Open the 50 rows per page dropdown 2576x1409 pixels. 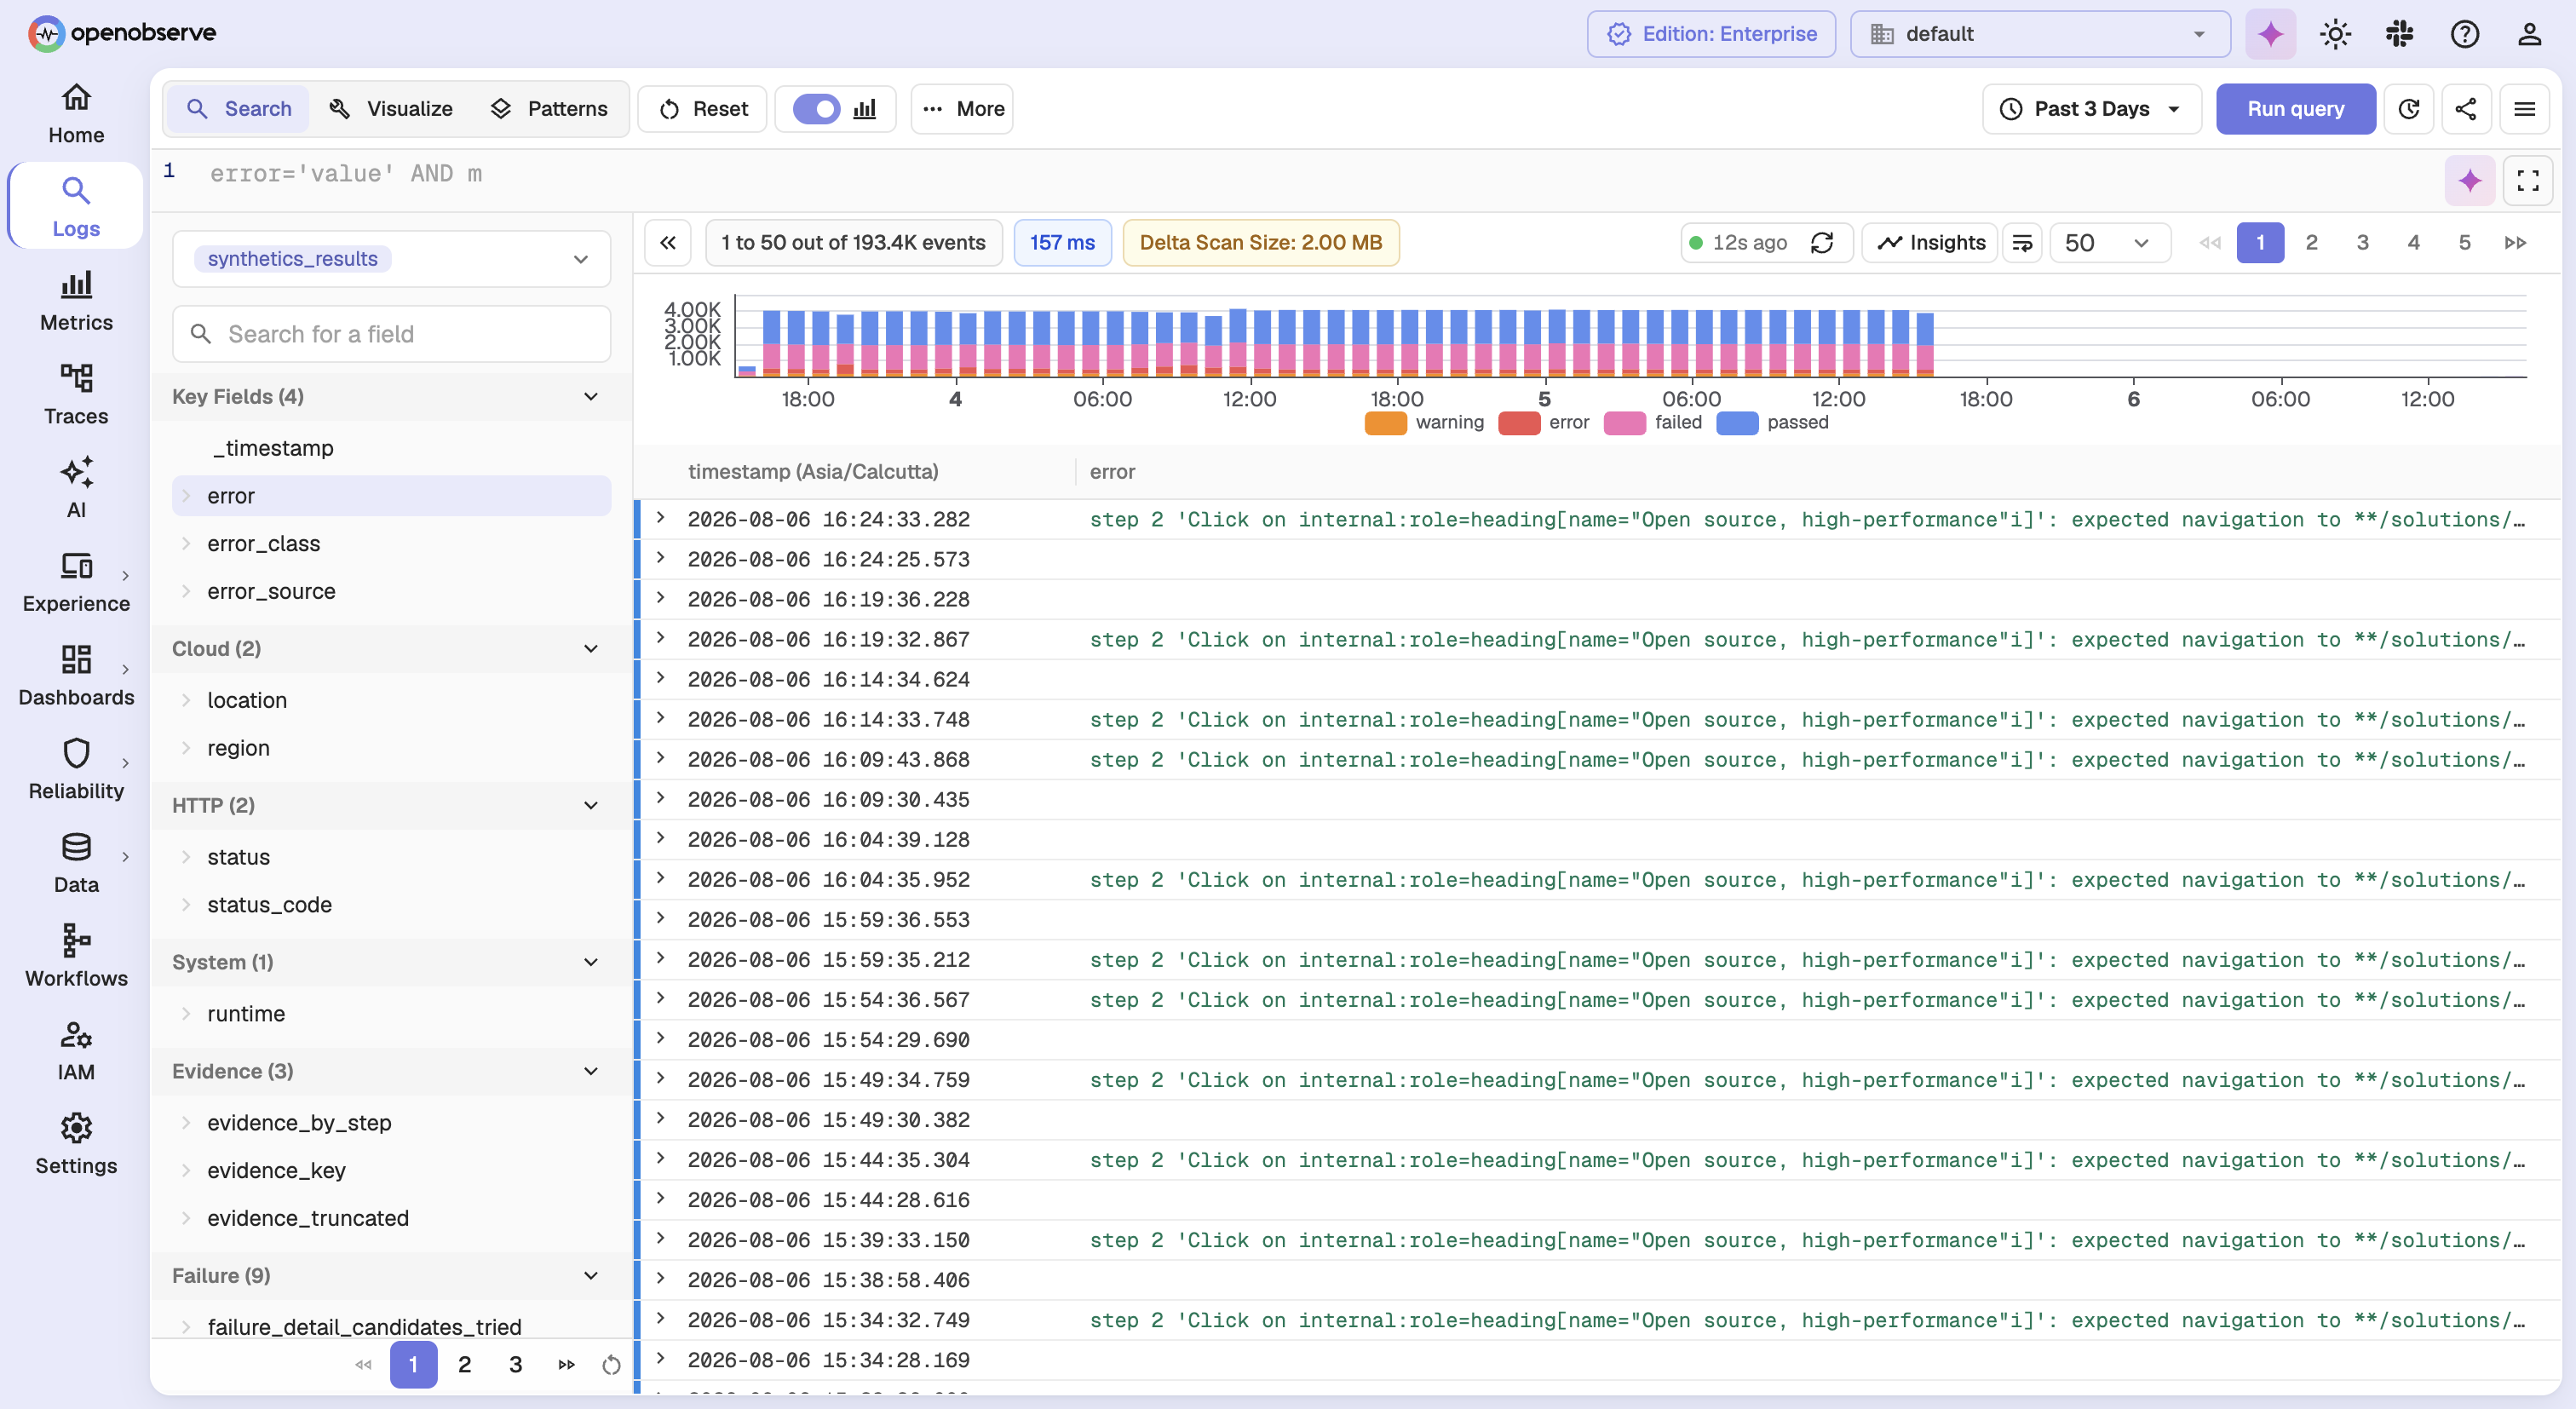pos(2109,243)
